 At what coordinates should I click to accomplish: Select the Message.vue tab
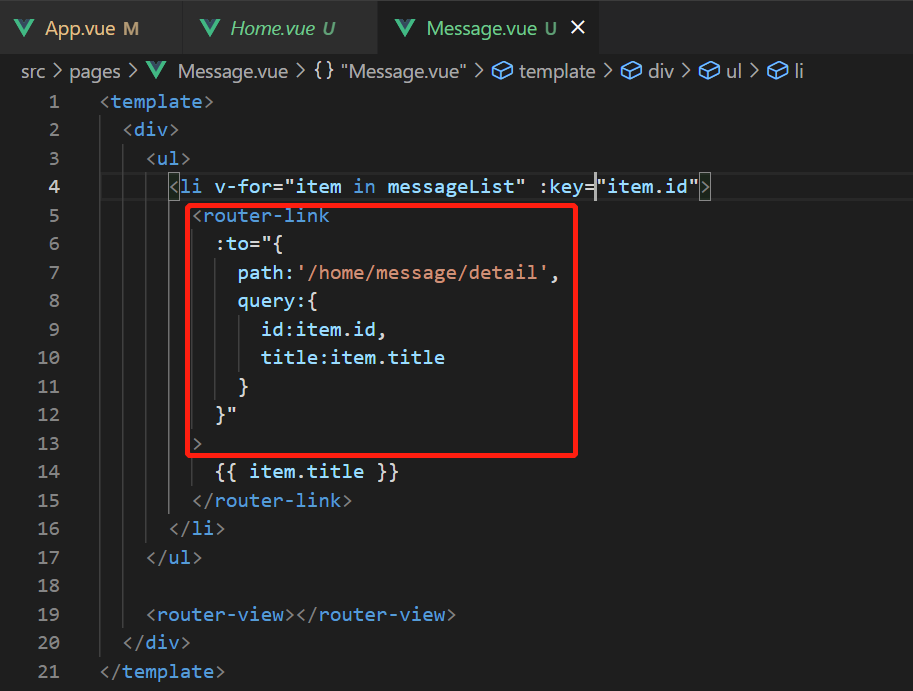pos(488,28)
